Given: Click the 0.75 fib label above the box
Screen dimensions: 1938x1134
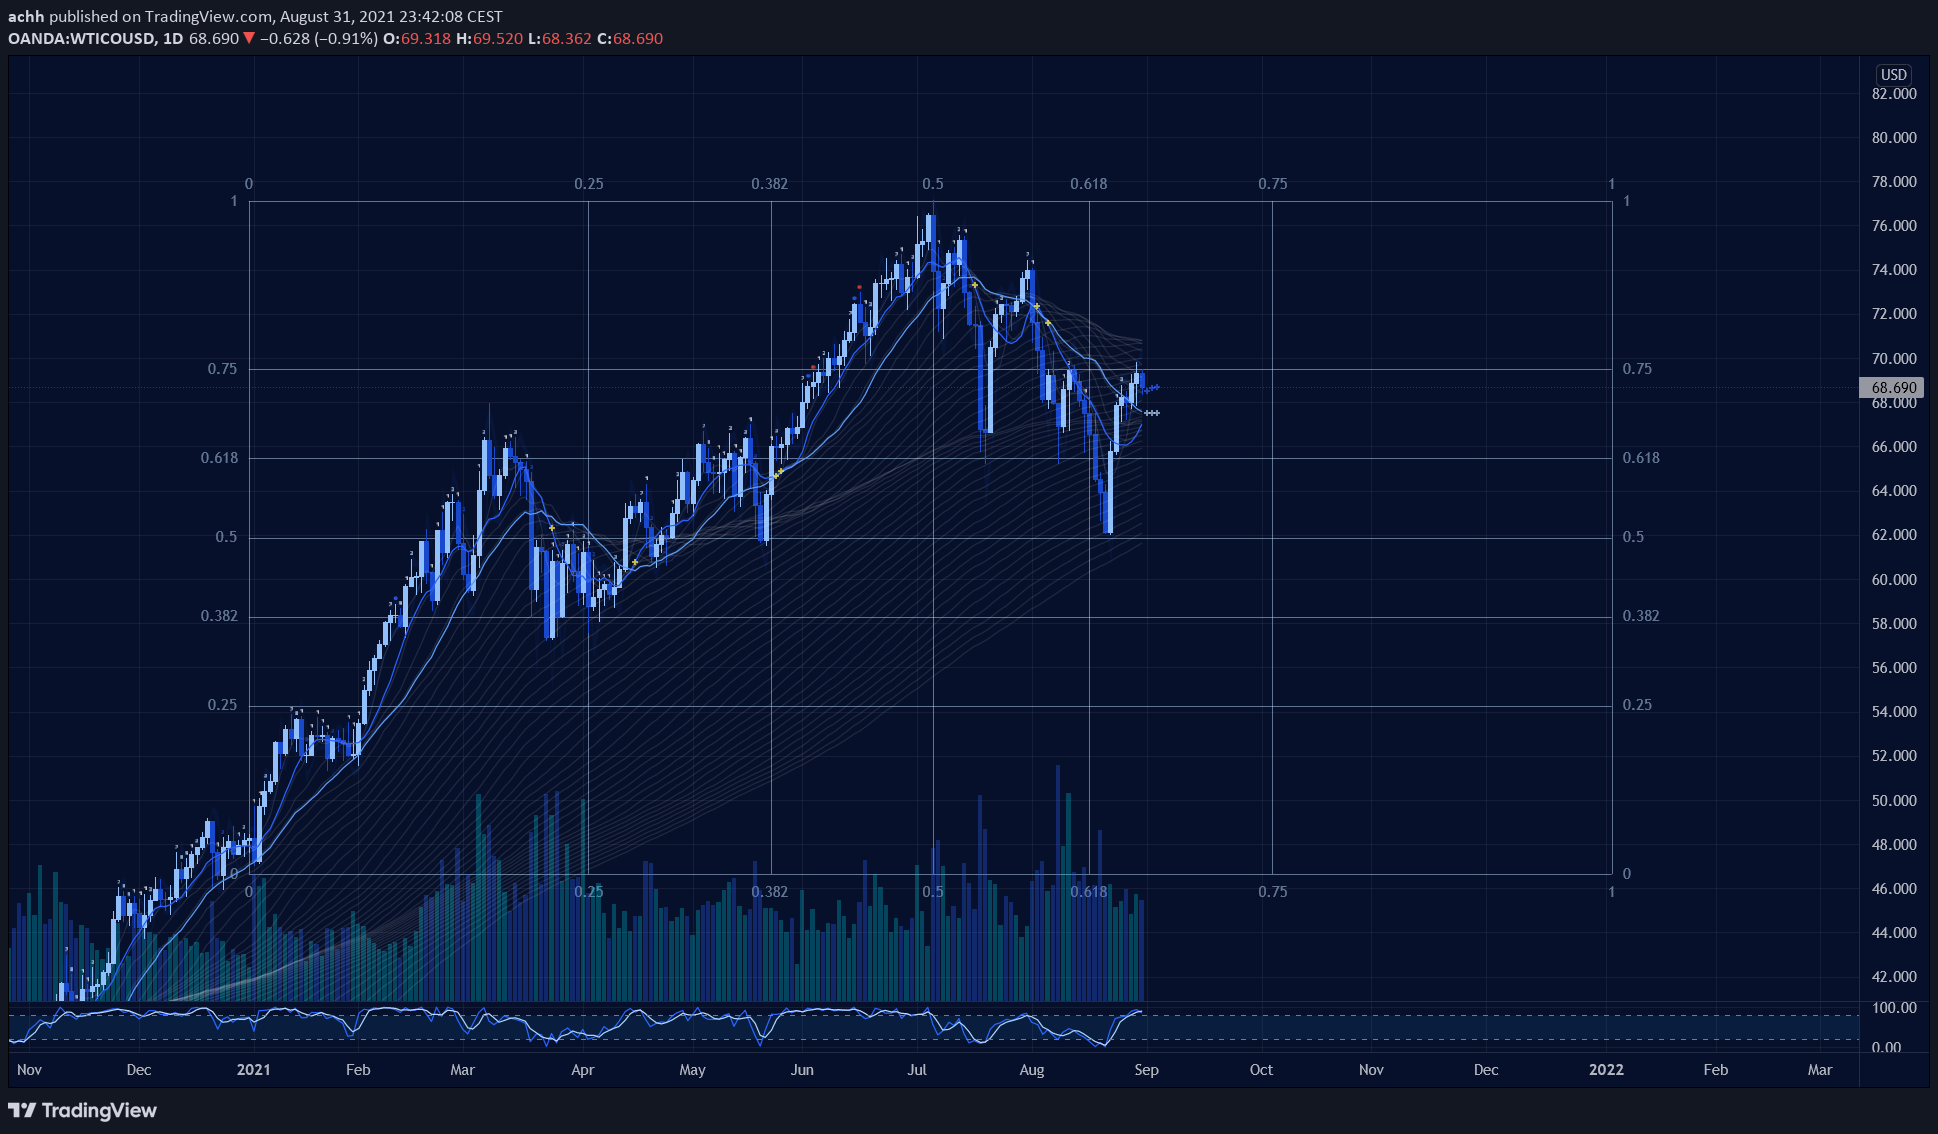Looking at the screenshot, I should pos(1272,183).
